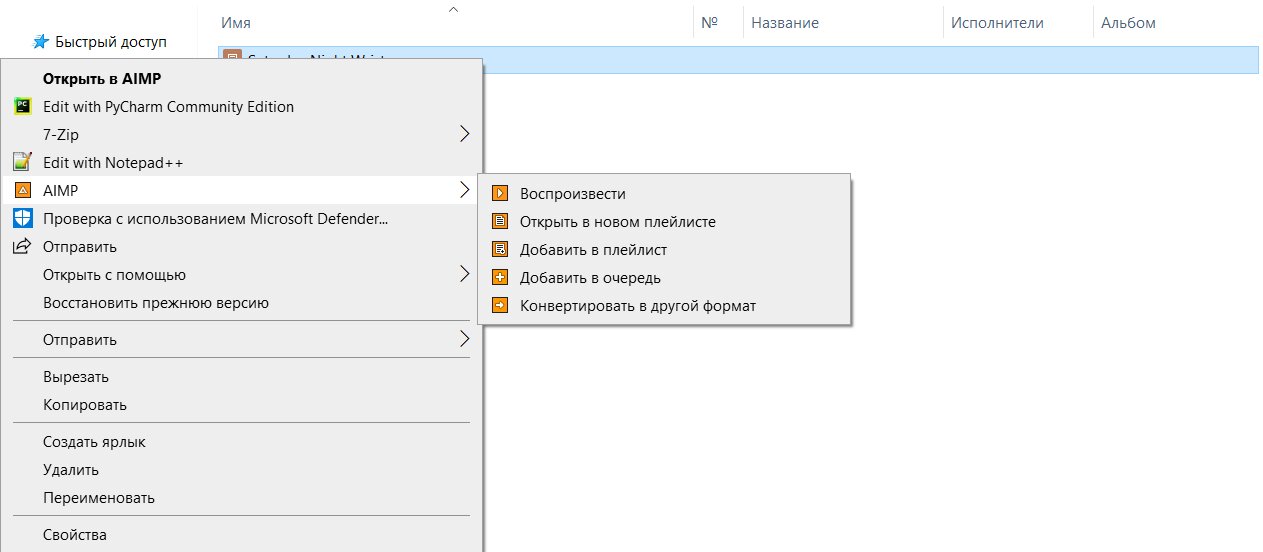This screenshot has height=552, width=1263.
Task: Expand the lower Отправить submenu arrow
Action: (x=464, y=339)
